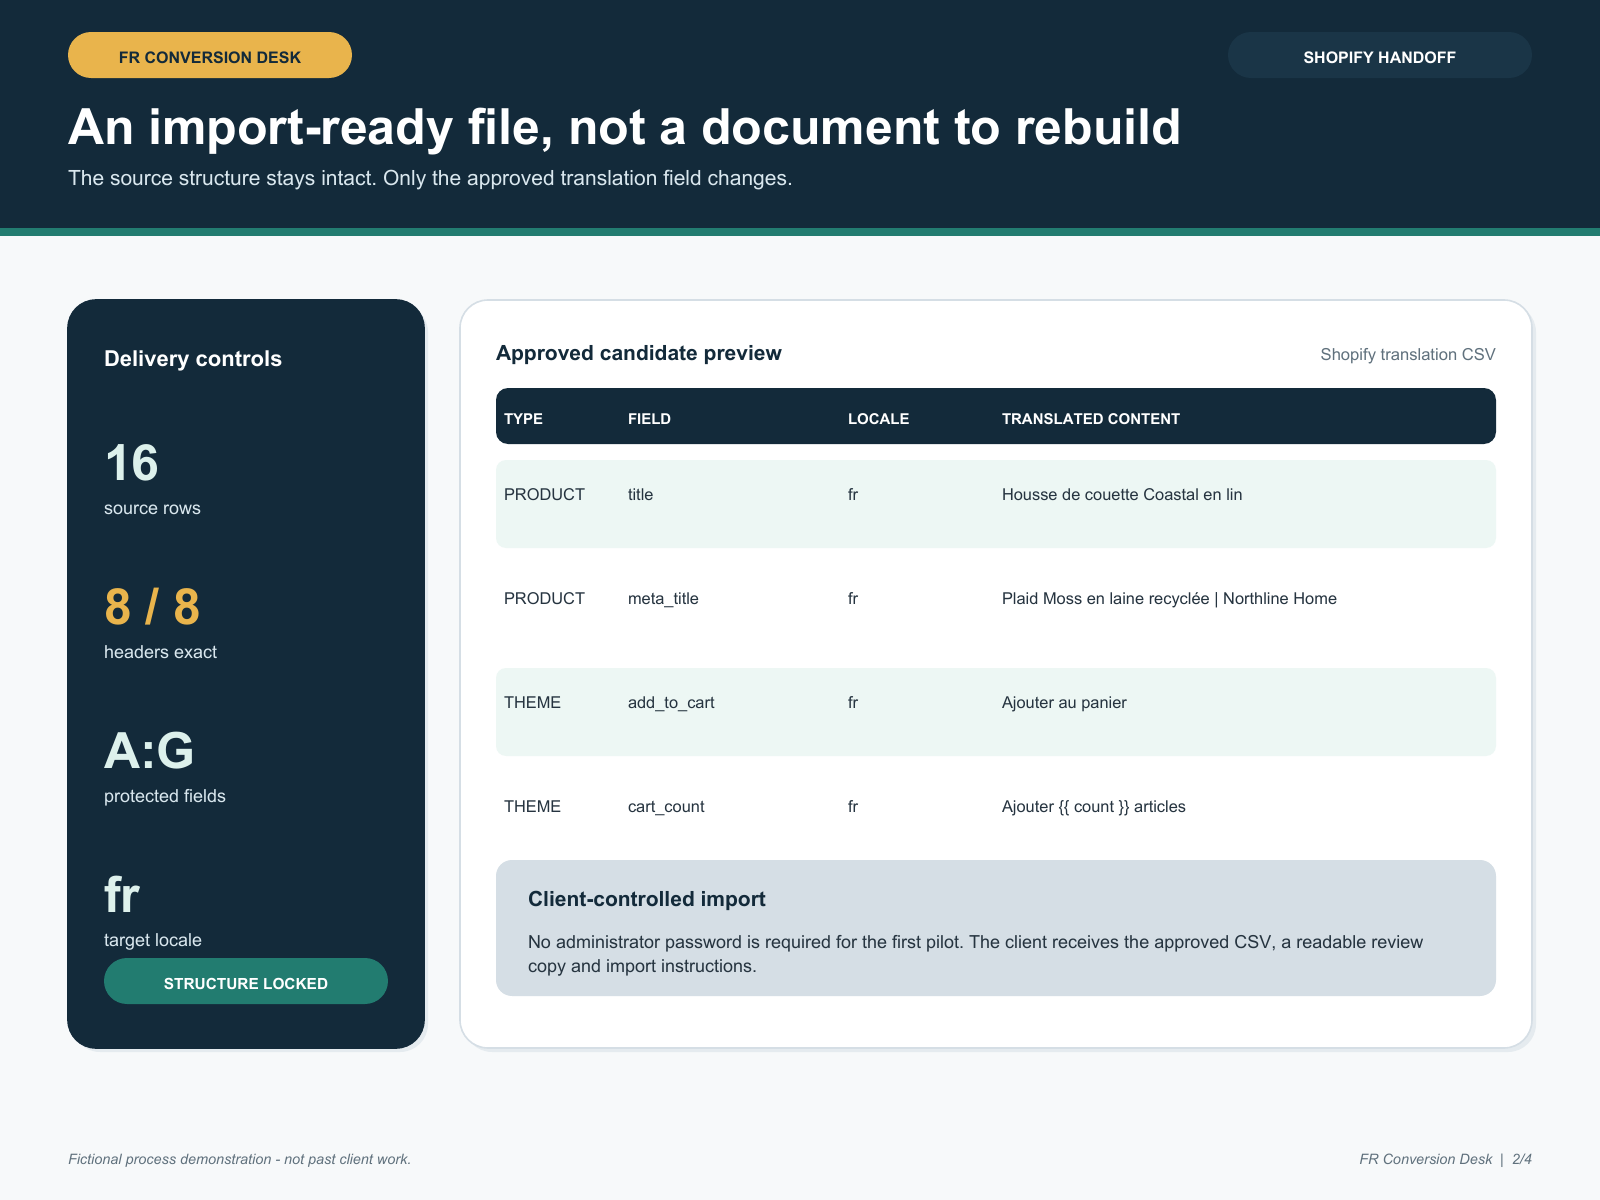1600x1200 pixels.
Task: Click the 'source rows' label
Action: click(152, 508)
